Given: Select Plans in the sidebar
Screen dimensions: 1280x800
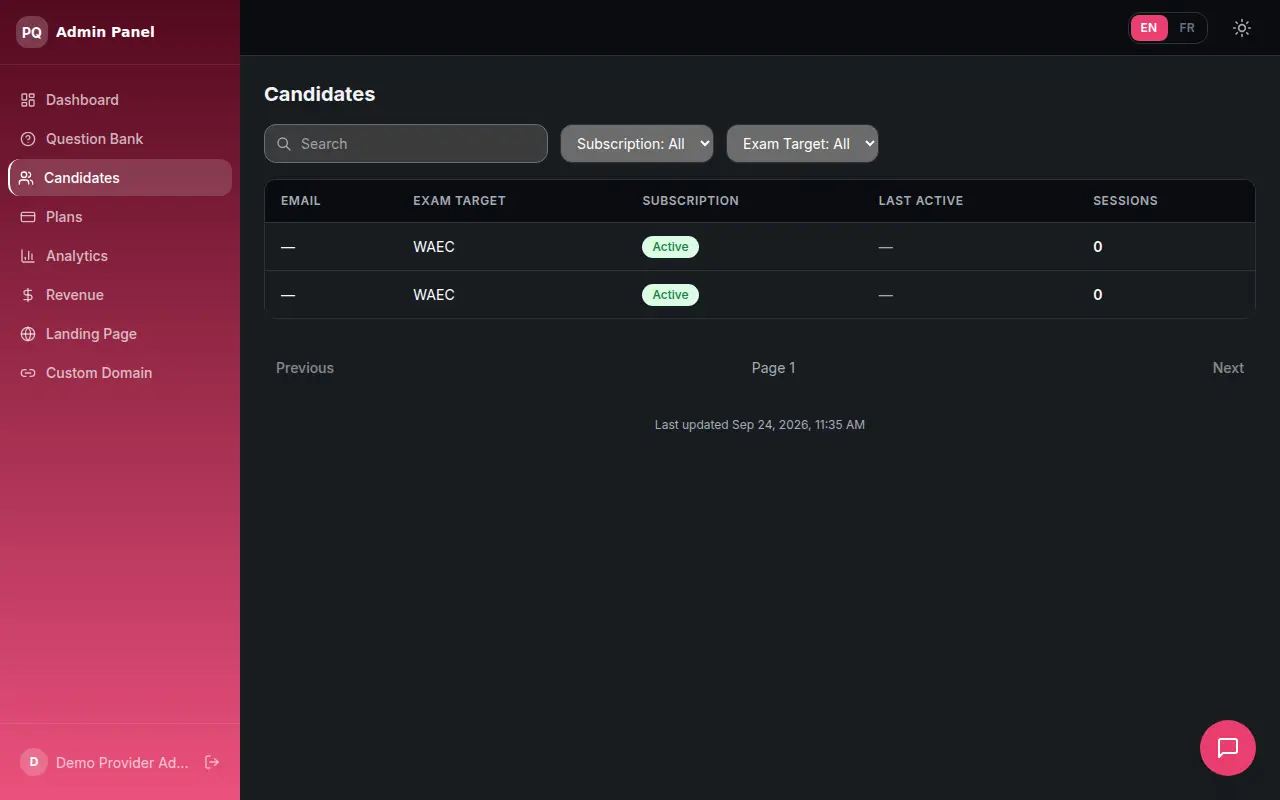Looking at the screenshot, I should point(120,217).
